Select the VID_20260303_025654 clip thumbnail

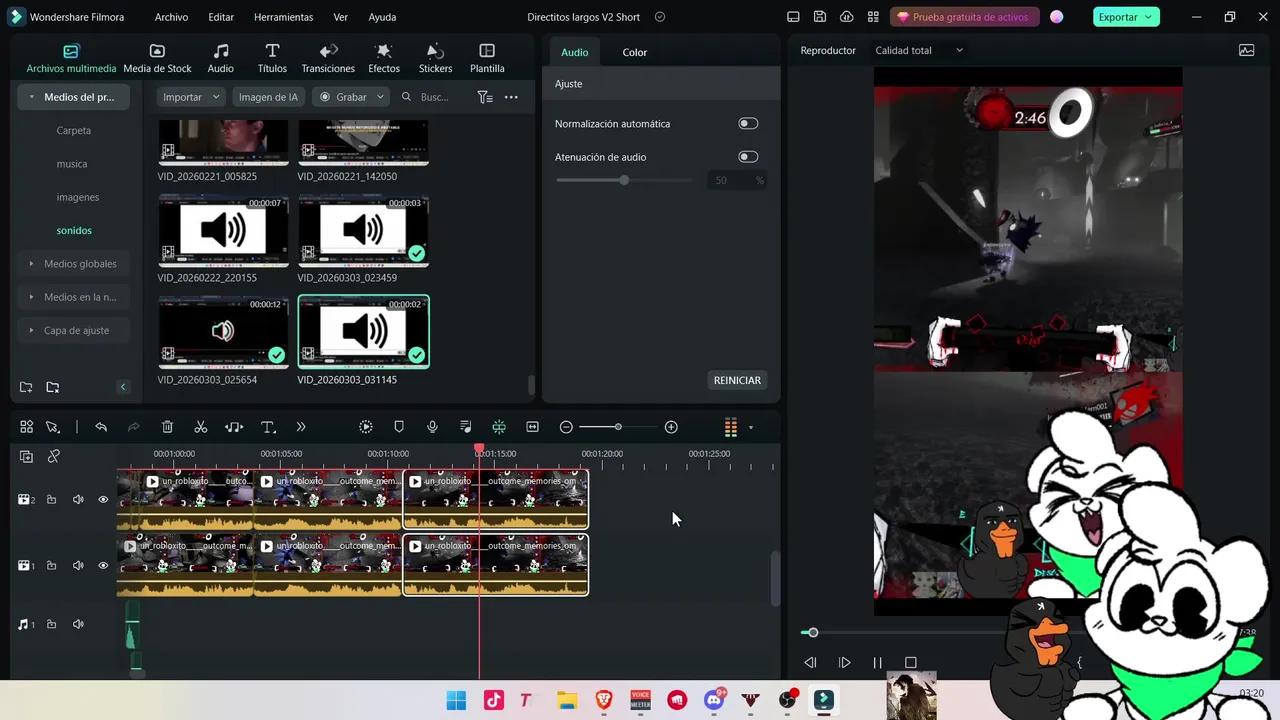pos(223,332)
